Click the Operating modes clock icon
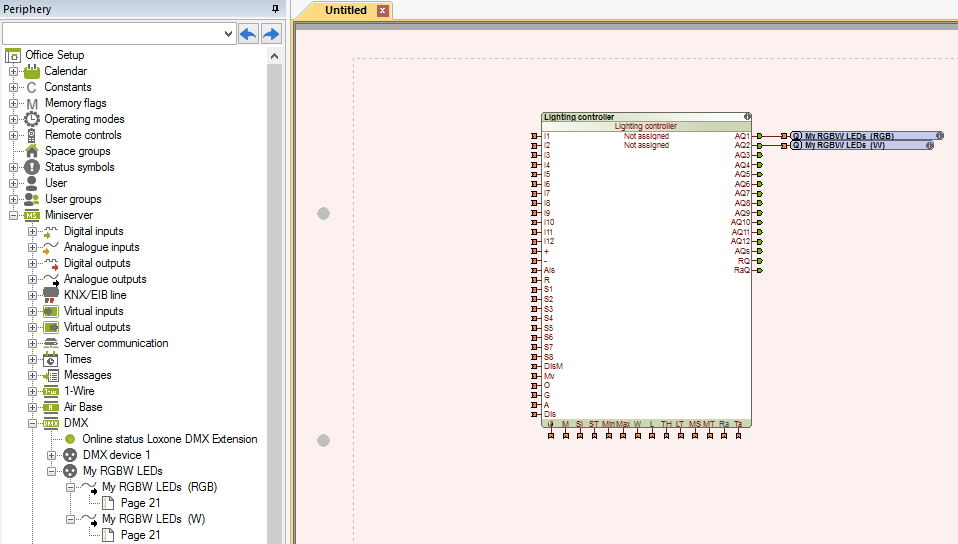 point(32,119)
